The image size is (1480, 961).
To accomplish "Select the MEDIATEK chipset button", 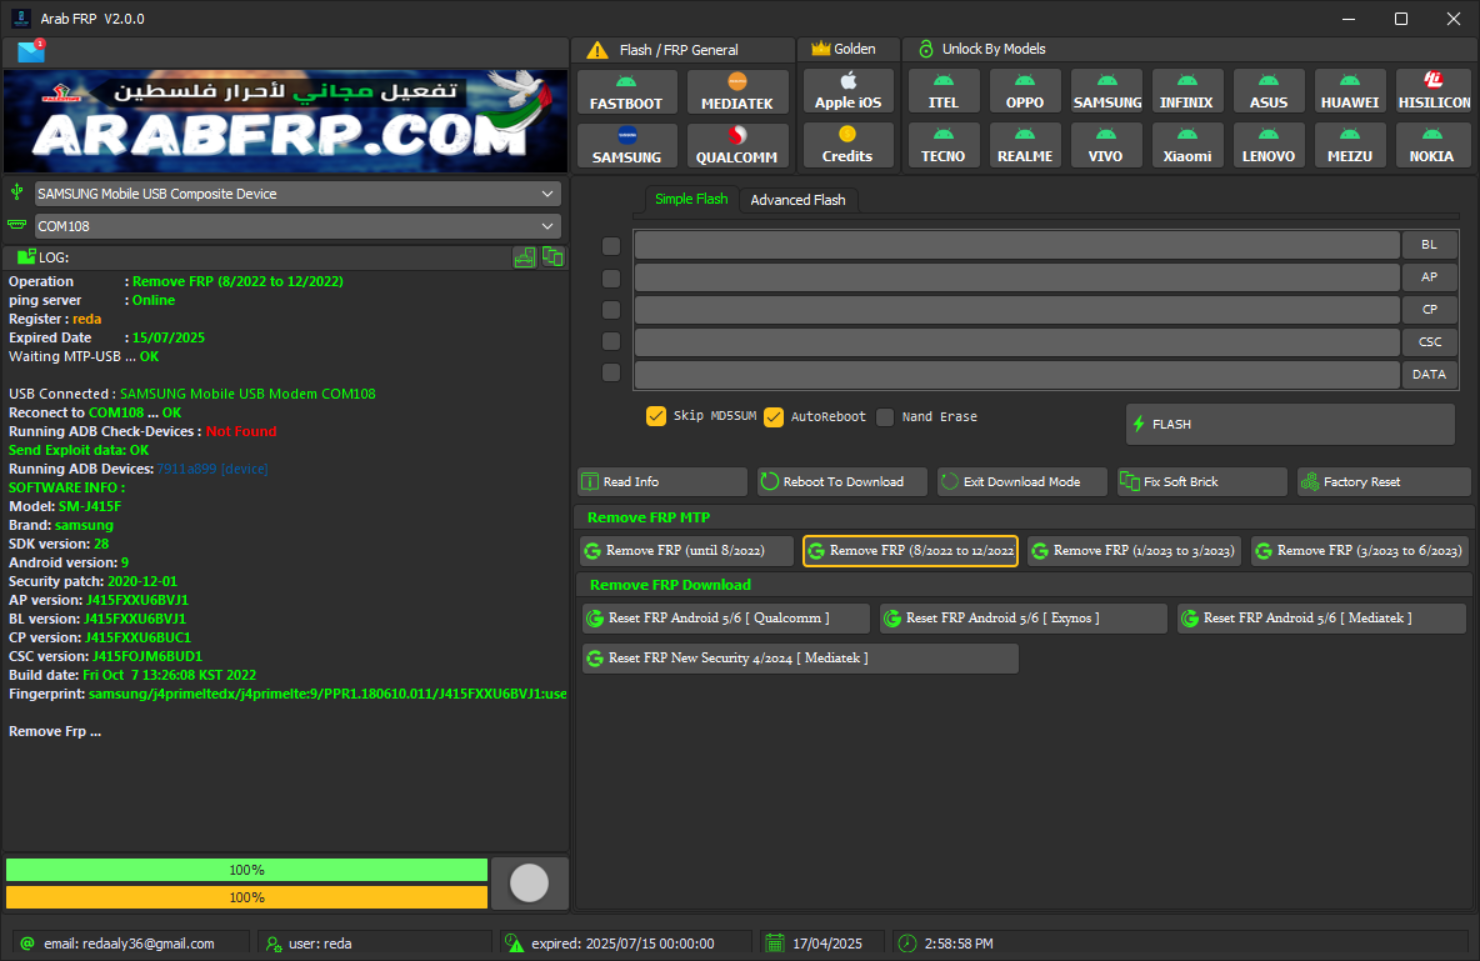I will pos(737,91).
